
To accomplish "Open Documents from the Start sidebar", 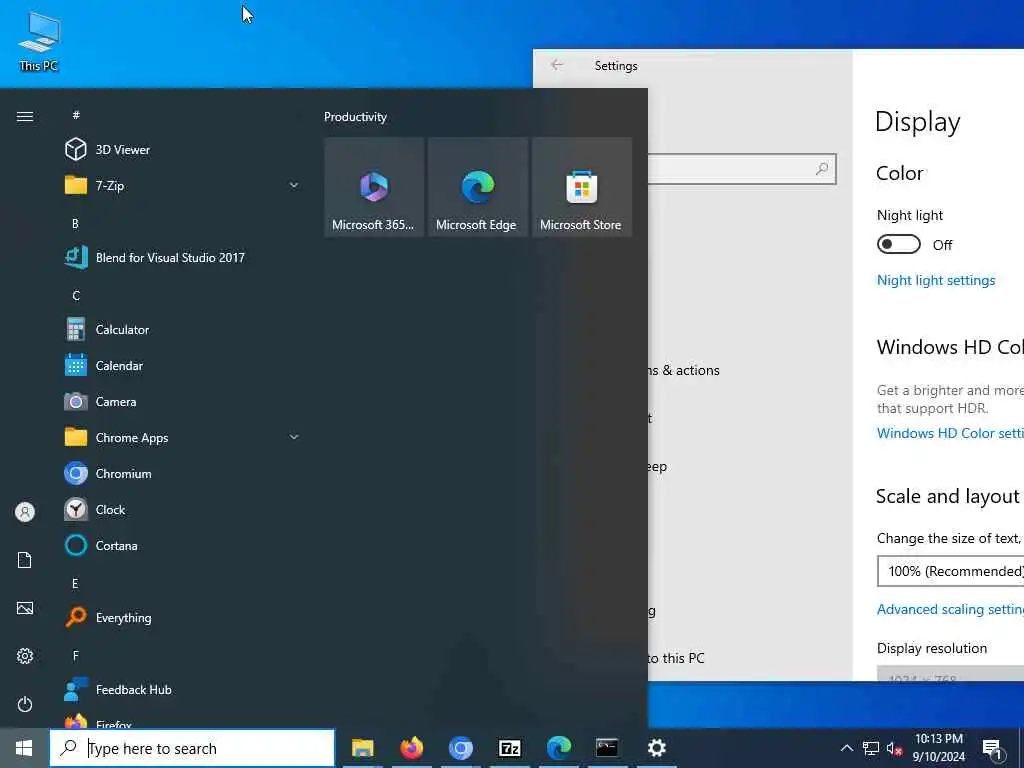I will click(25, 560).
